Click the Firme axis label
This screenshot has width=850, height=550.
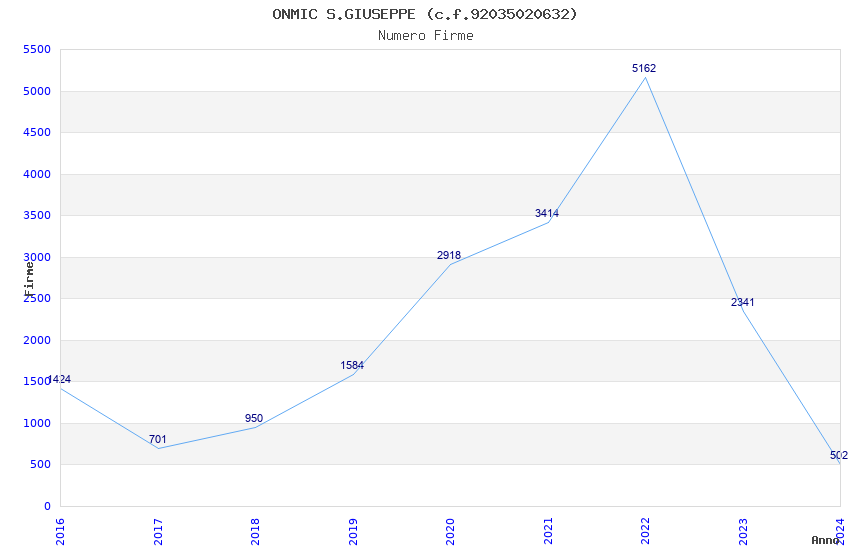pos(29,279)
